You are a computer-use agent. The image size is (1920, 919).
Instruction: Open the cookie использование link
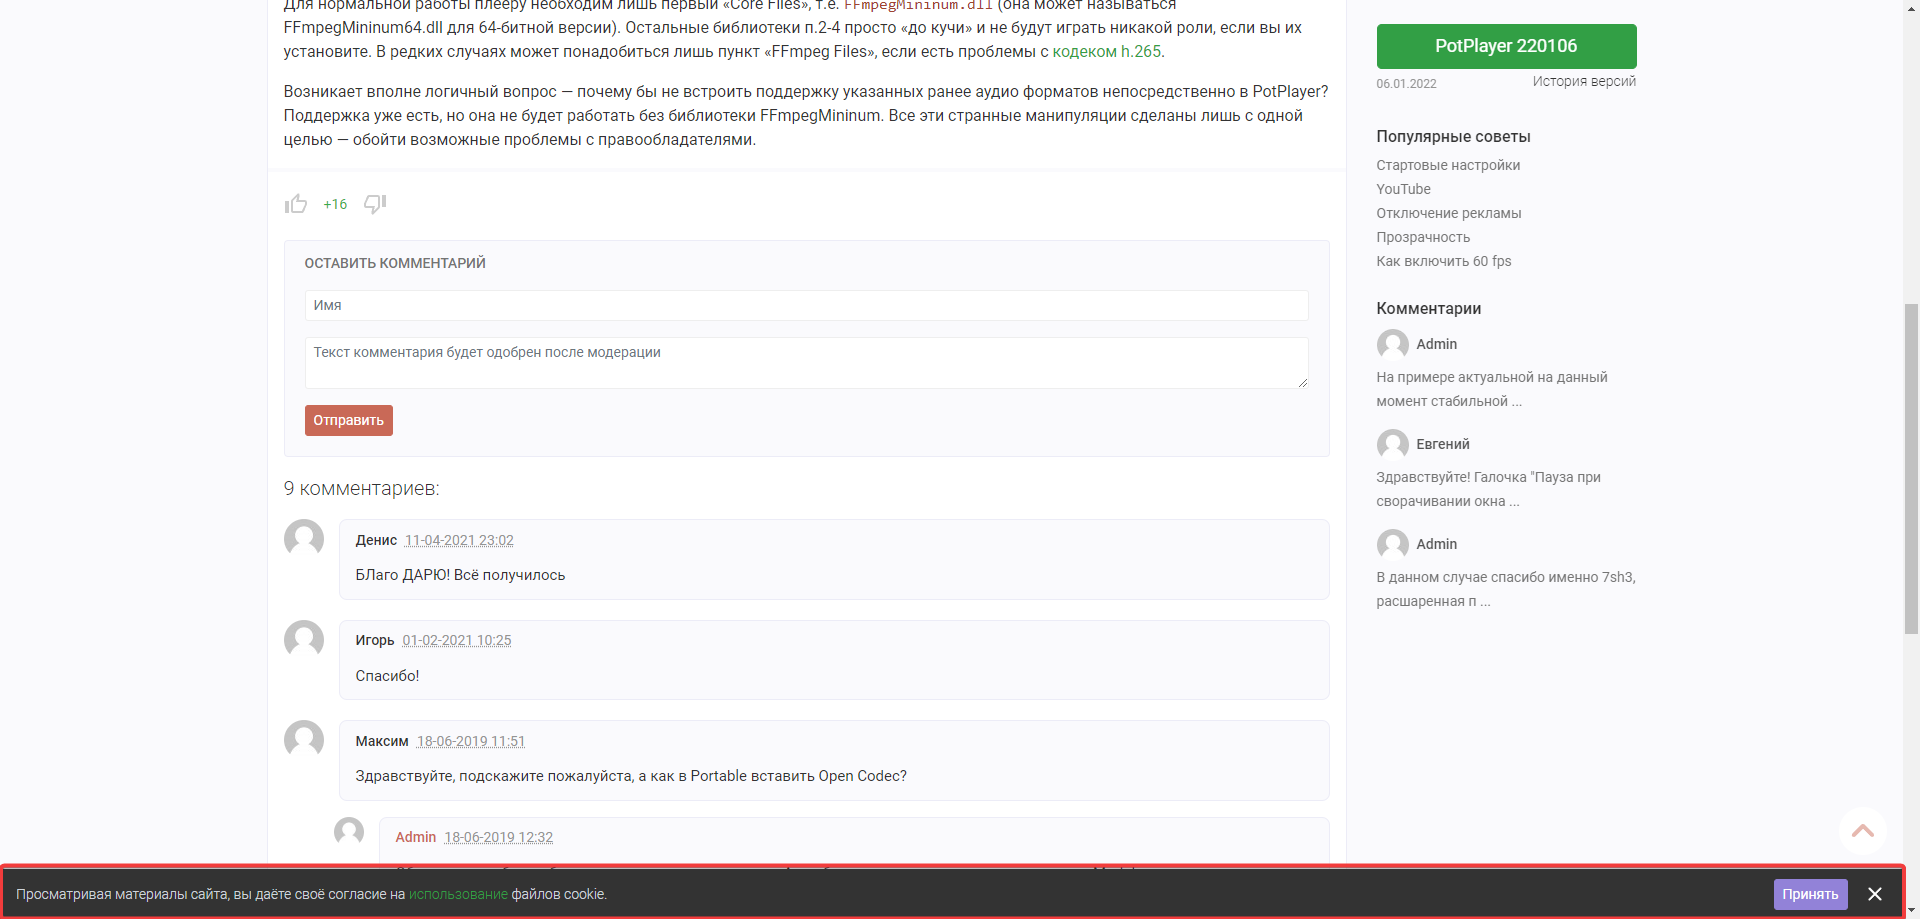[458, 894]
